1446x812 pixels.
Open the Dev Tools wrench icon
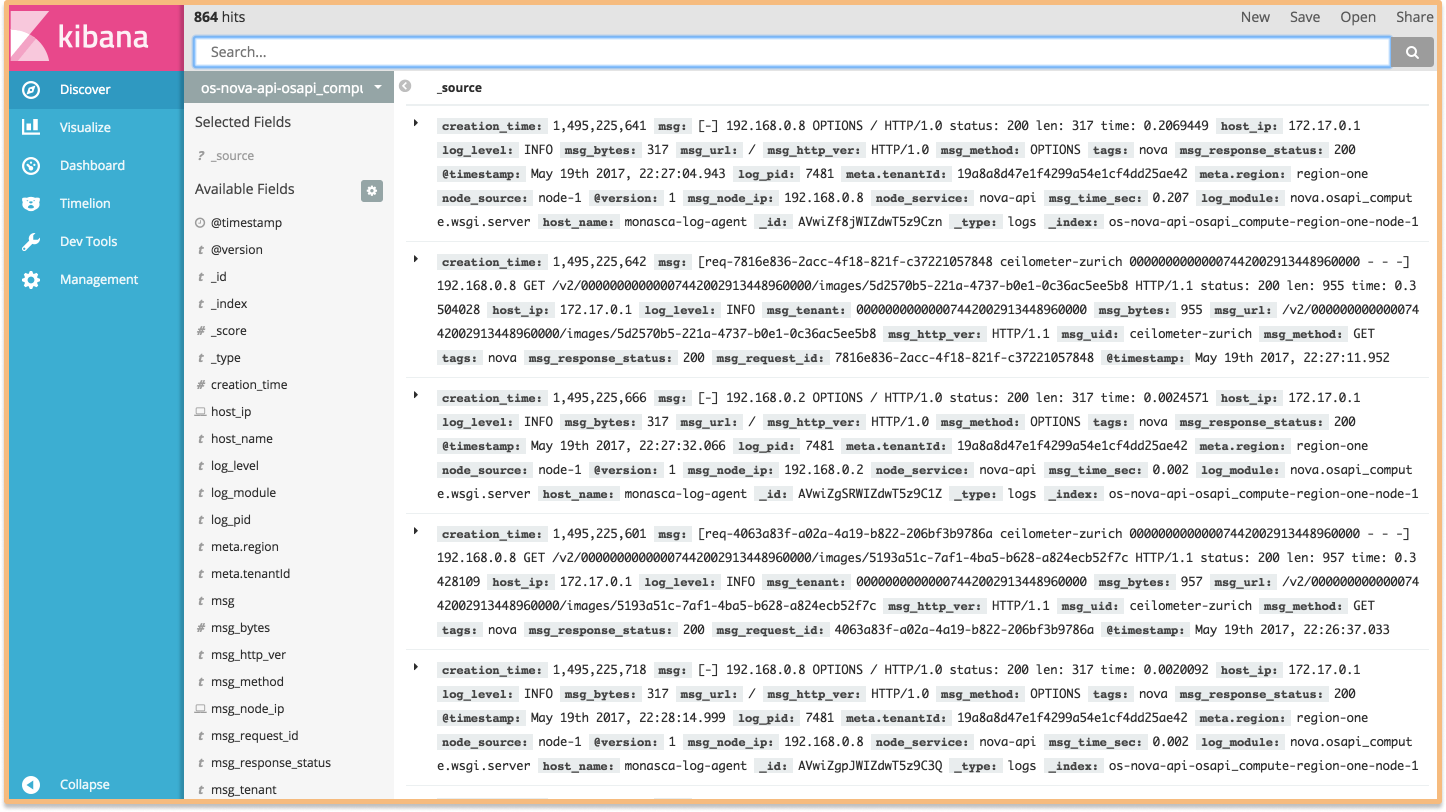click(x=31, y=241)
